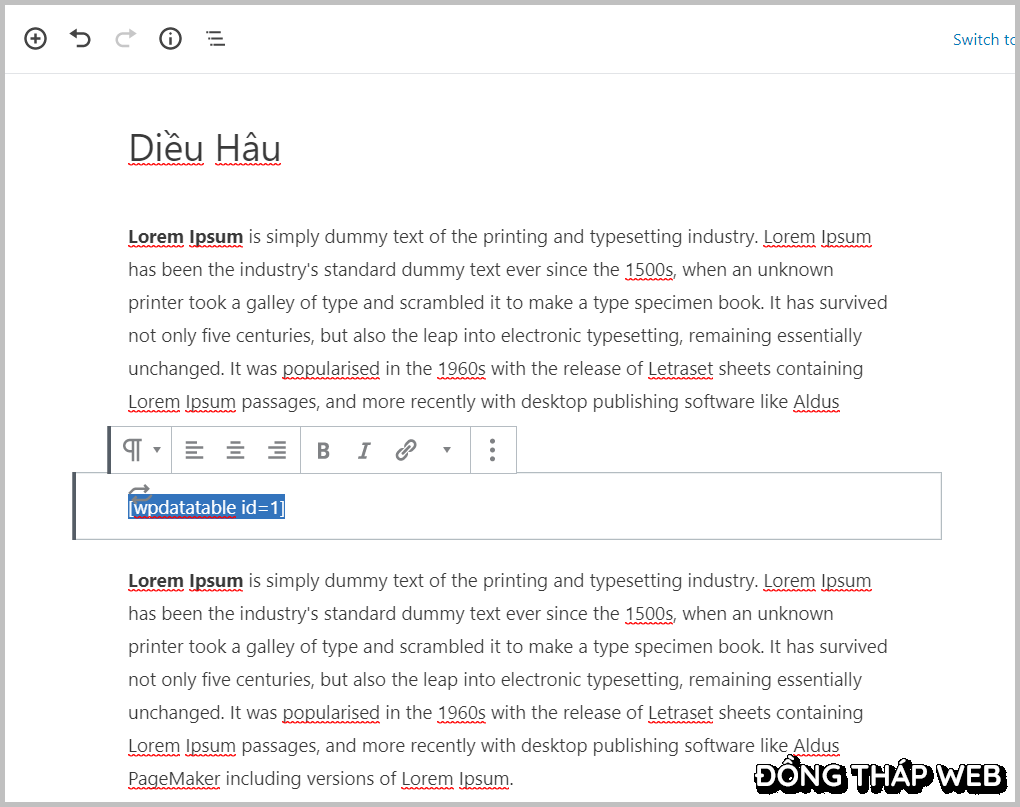The image size is (1020, 807).
Task: Open content structure info icon
Action: [170, 39]
